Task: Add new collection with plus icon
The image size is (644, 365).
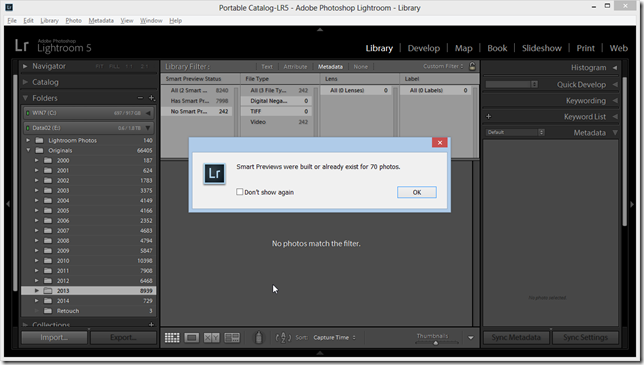Action: (x=151, y=324)
